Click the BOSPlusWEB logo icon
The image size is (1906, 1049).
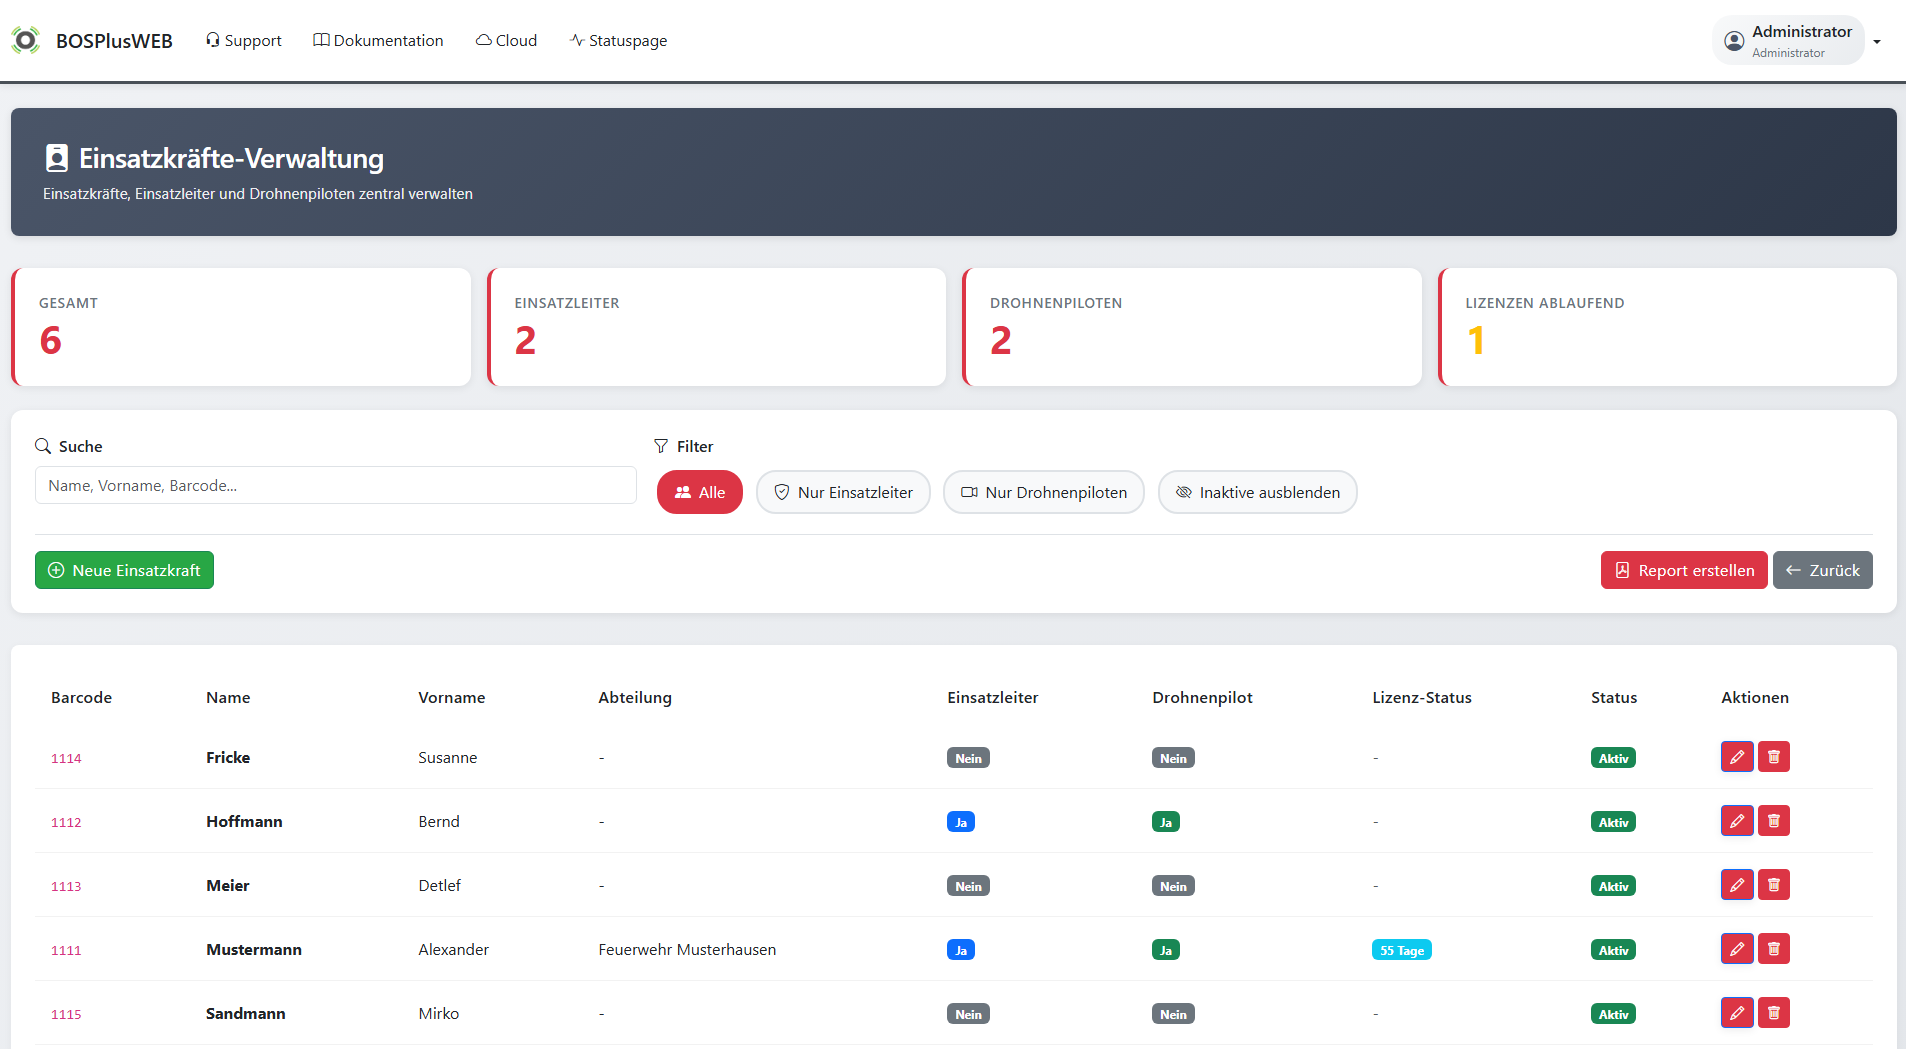coord(25,40)
